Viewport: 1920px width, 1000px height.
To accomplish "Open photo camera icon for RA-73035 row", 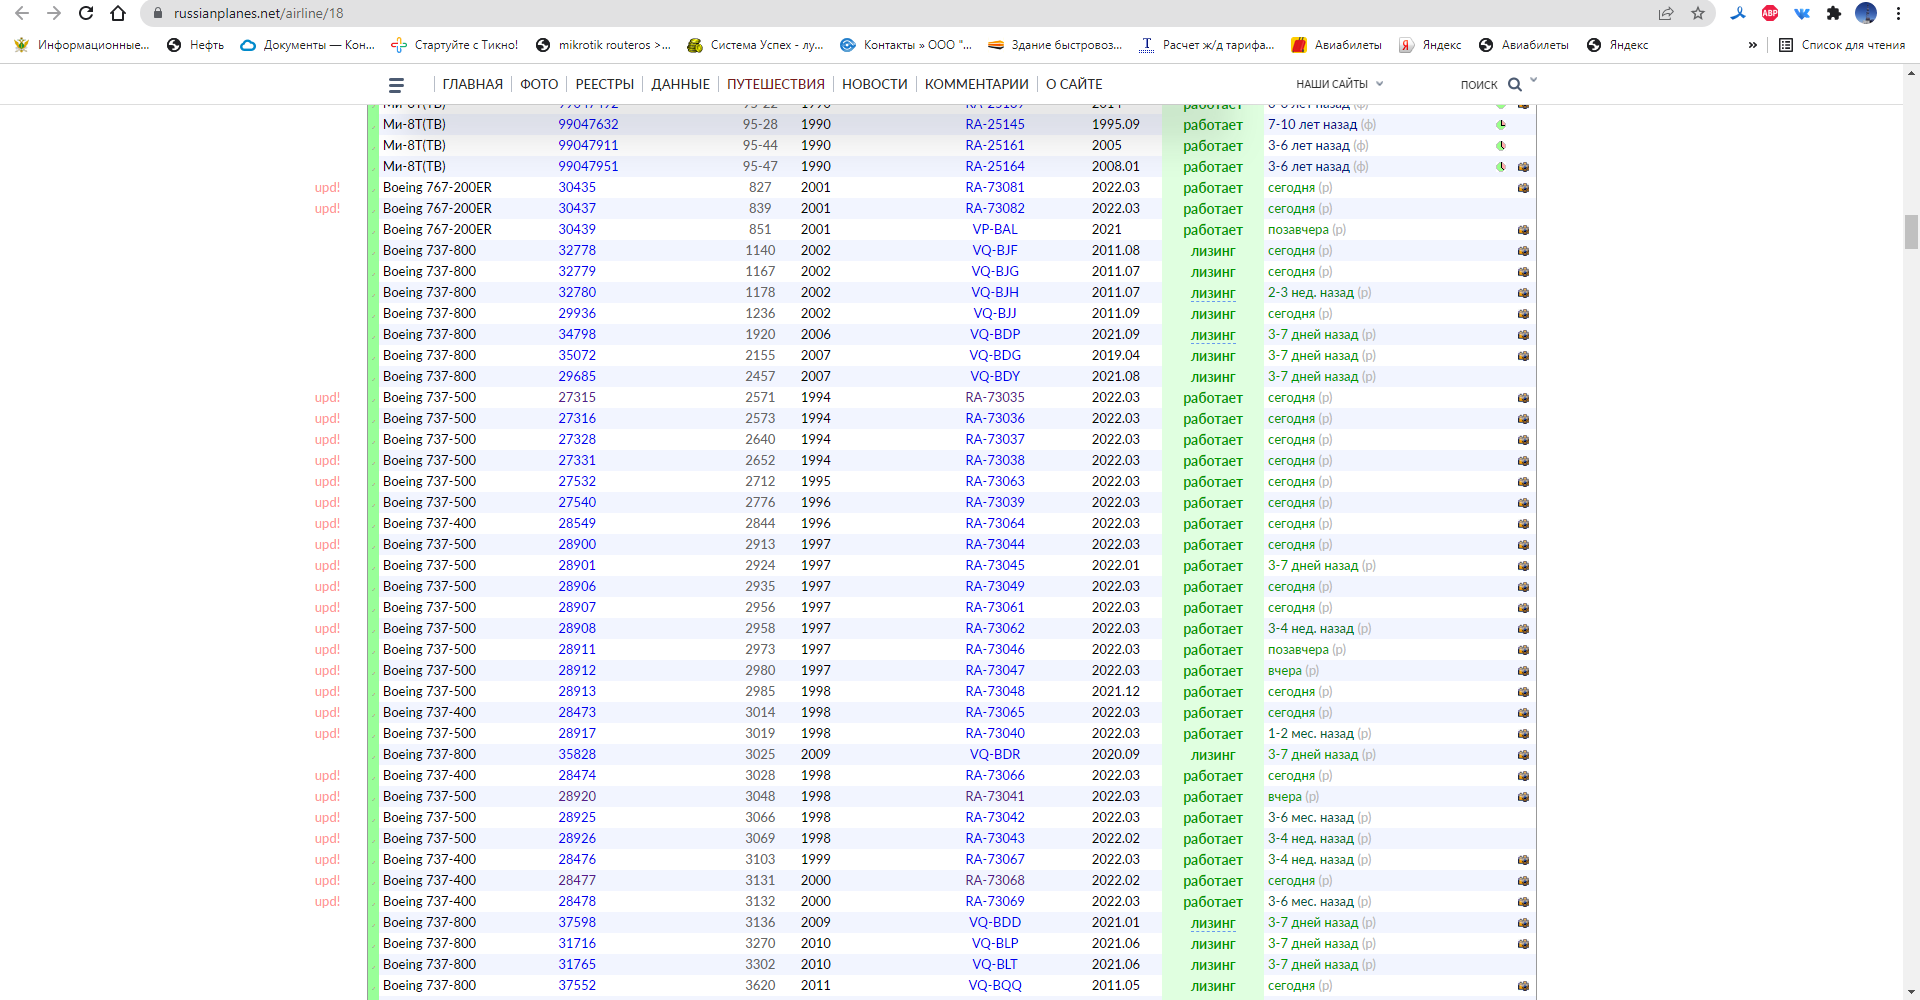I will coord(1523,398).
